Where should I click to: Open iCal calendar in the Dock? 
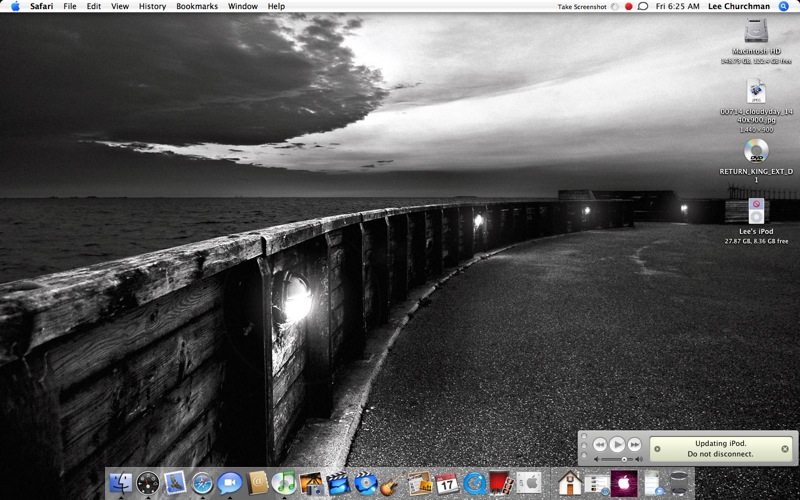446,483
